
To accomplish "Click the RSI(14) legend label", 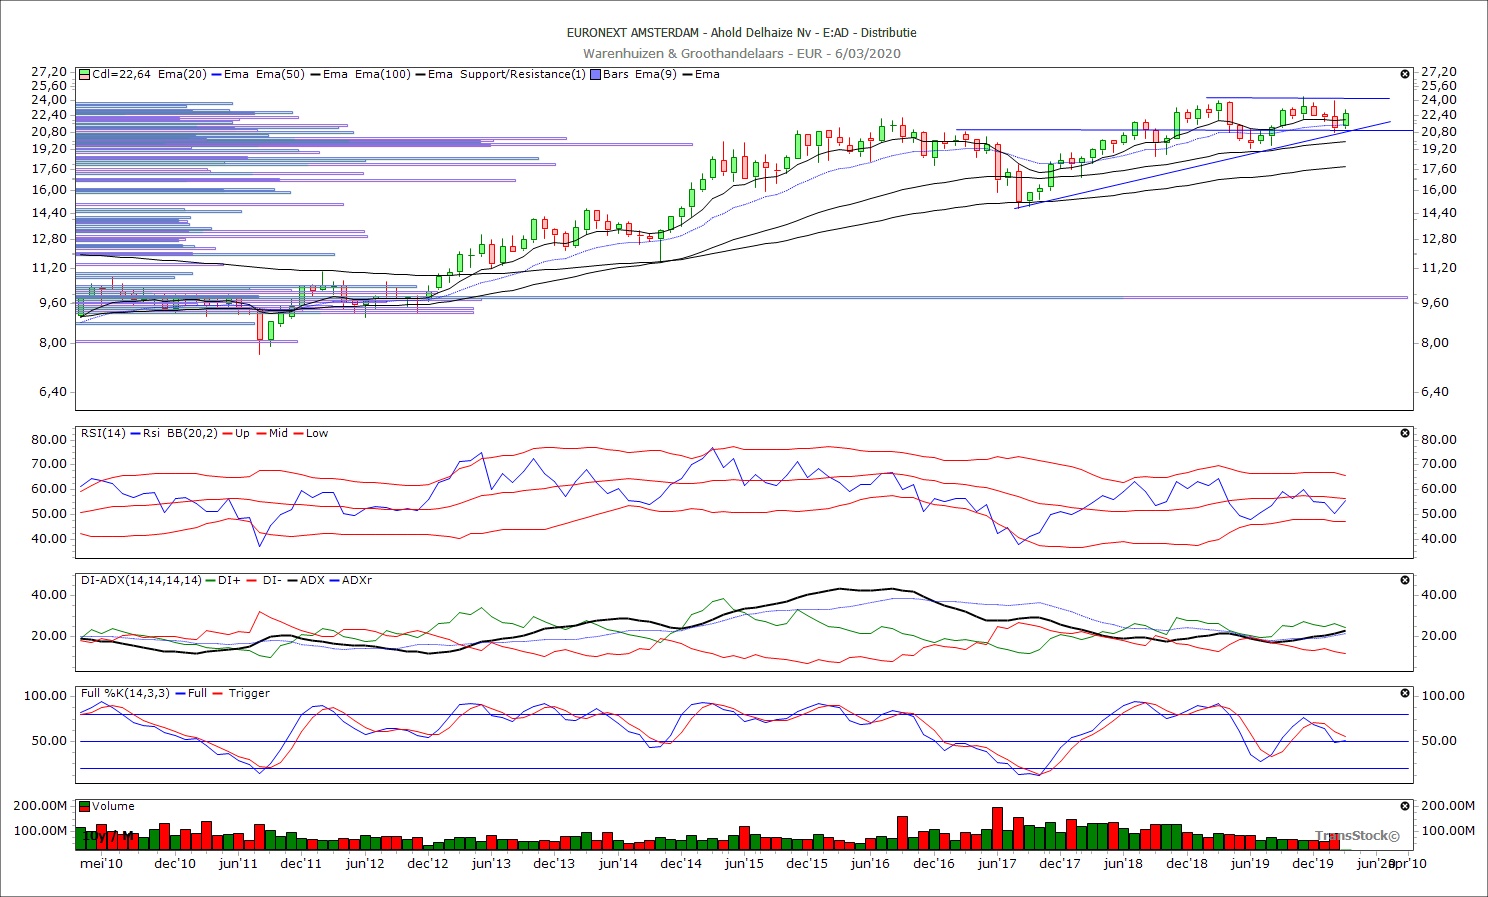I will tap(104, 433).
